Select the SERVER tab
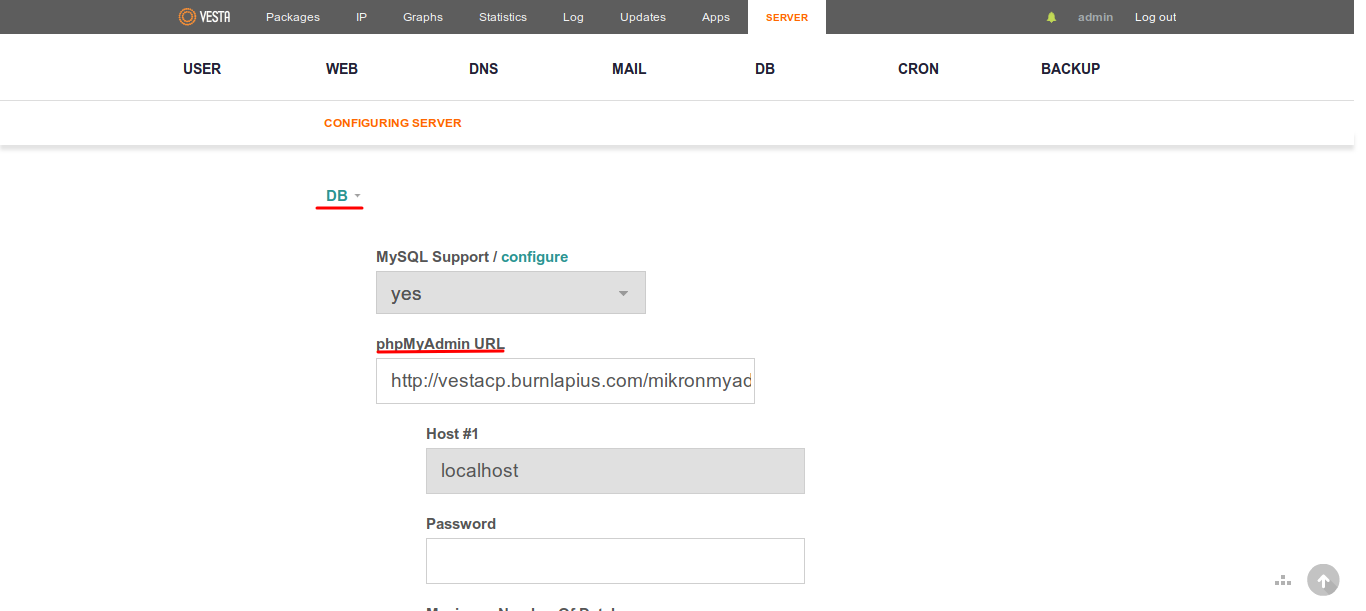The image size is (1366, 611). tap(787, 17)
